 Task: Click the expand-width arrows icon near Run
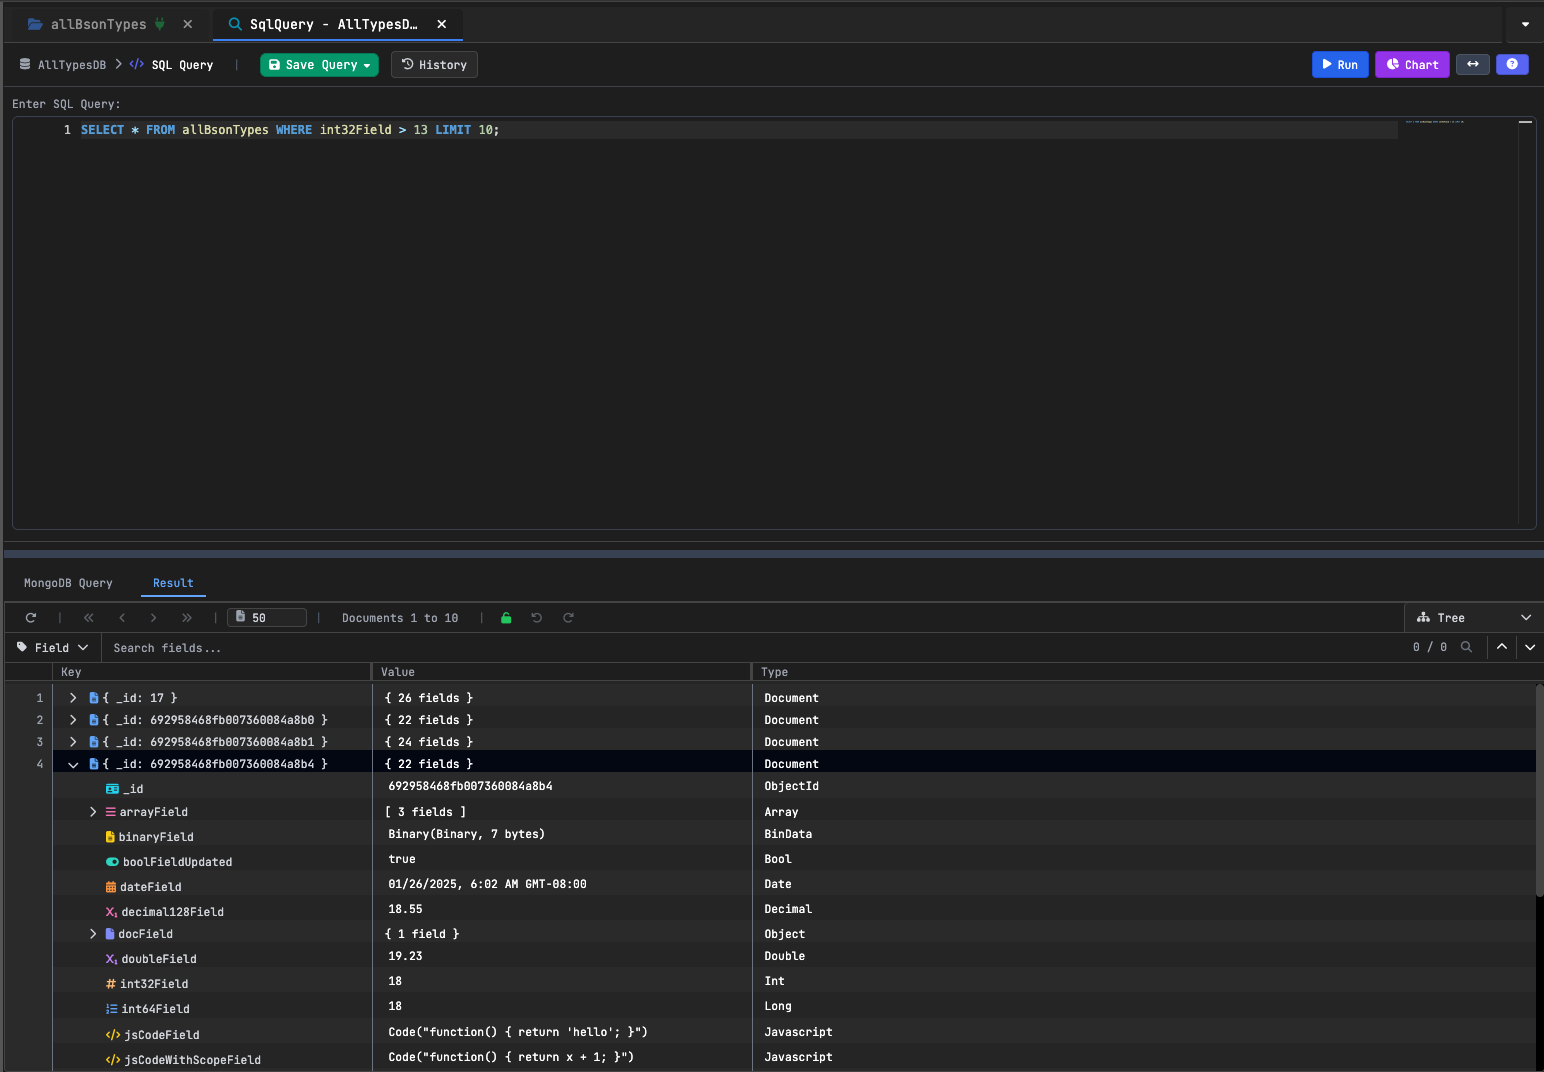[x=1472, y=64]
